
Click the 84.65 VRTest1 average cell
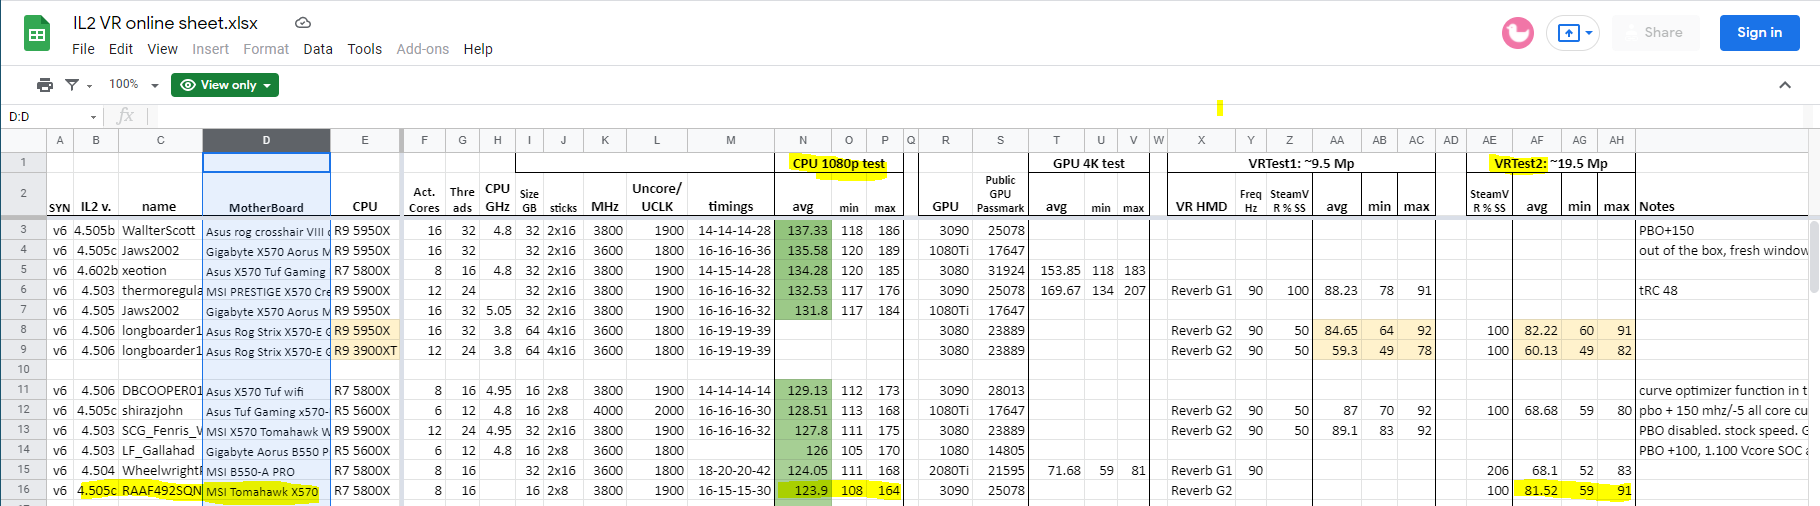[x=1337, y=330]
